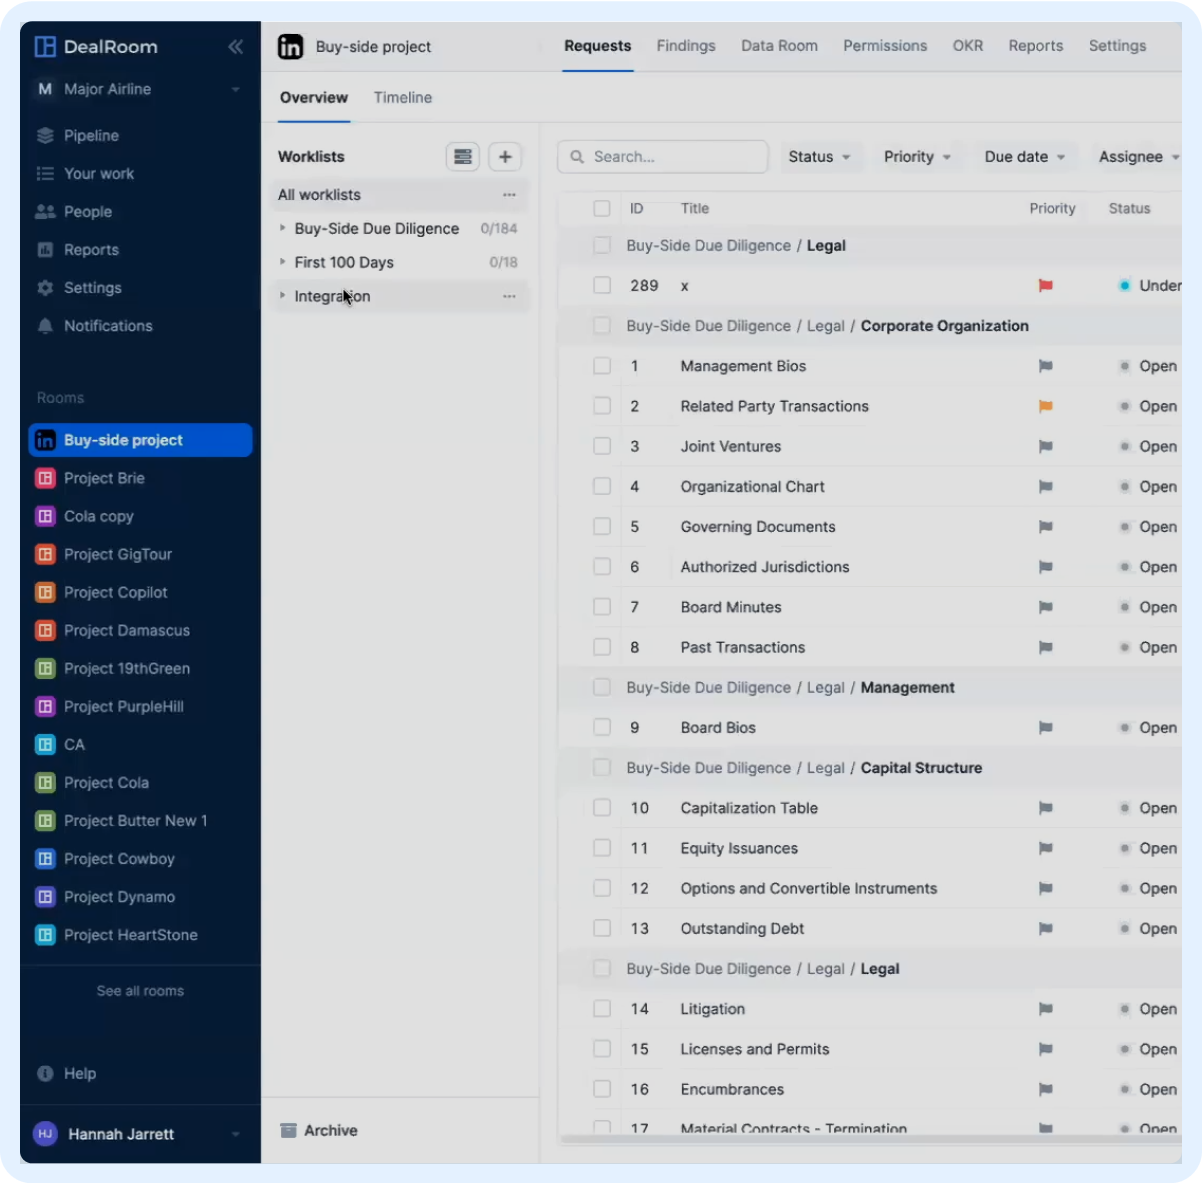Select the People sidebar icon

(x=46, y=211)
